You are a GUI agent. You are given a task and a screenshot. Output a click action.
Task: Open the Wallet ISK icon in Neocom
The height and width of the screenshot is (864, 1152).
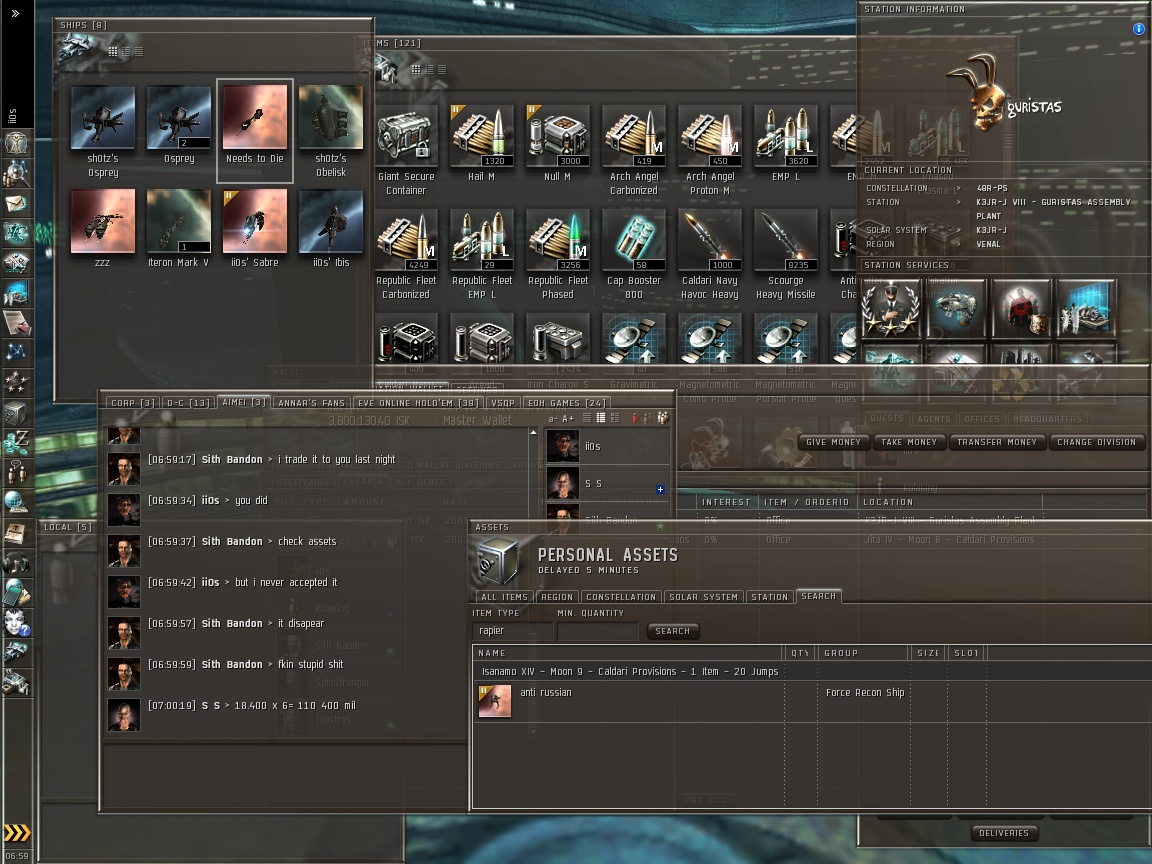(16, 442)
